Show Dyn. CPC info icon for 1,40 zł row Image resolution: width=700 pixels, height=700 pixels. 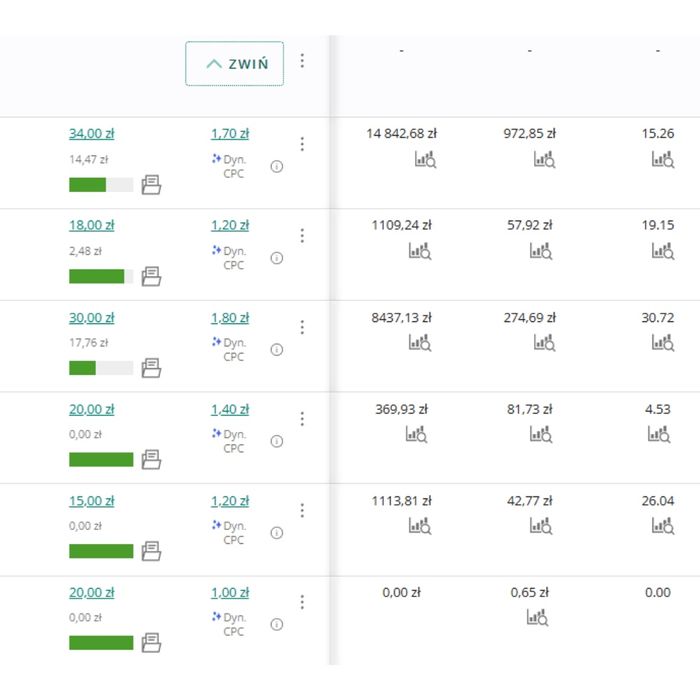pos(277,441)
